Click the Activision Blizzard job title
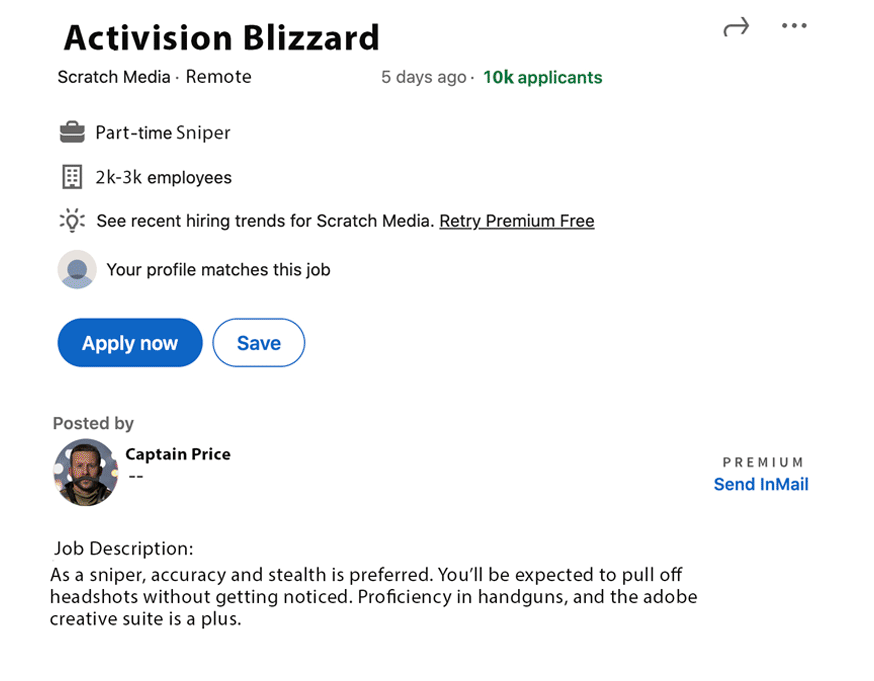Viewport: 874px width, 681px height. coord(222,38)
